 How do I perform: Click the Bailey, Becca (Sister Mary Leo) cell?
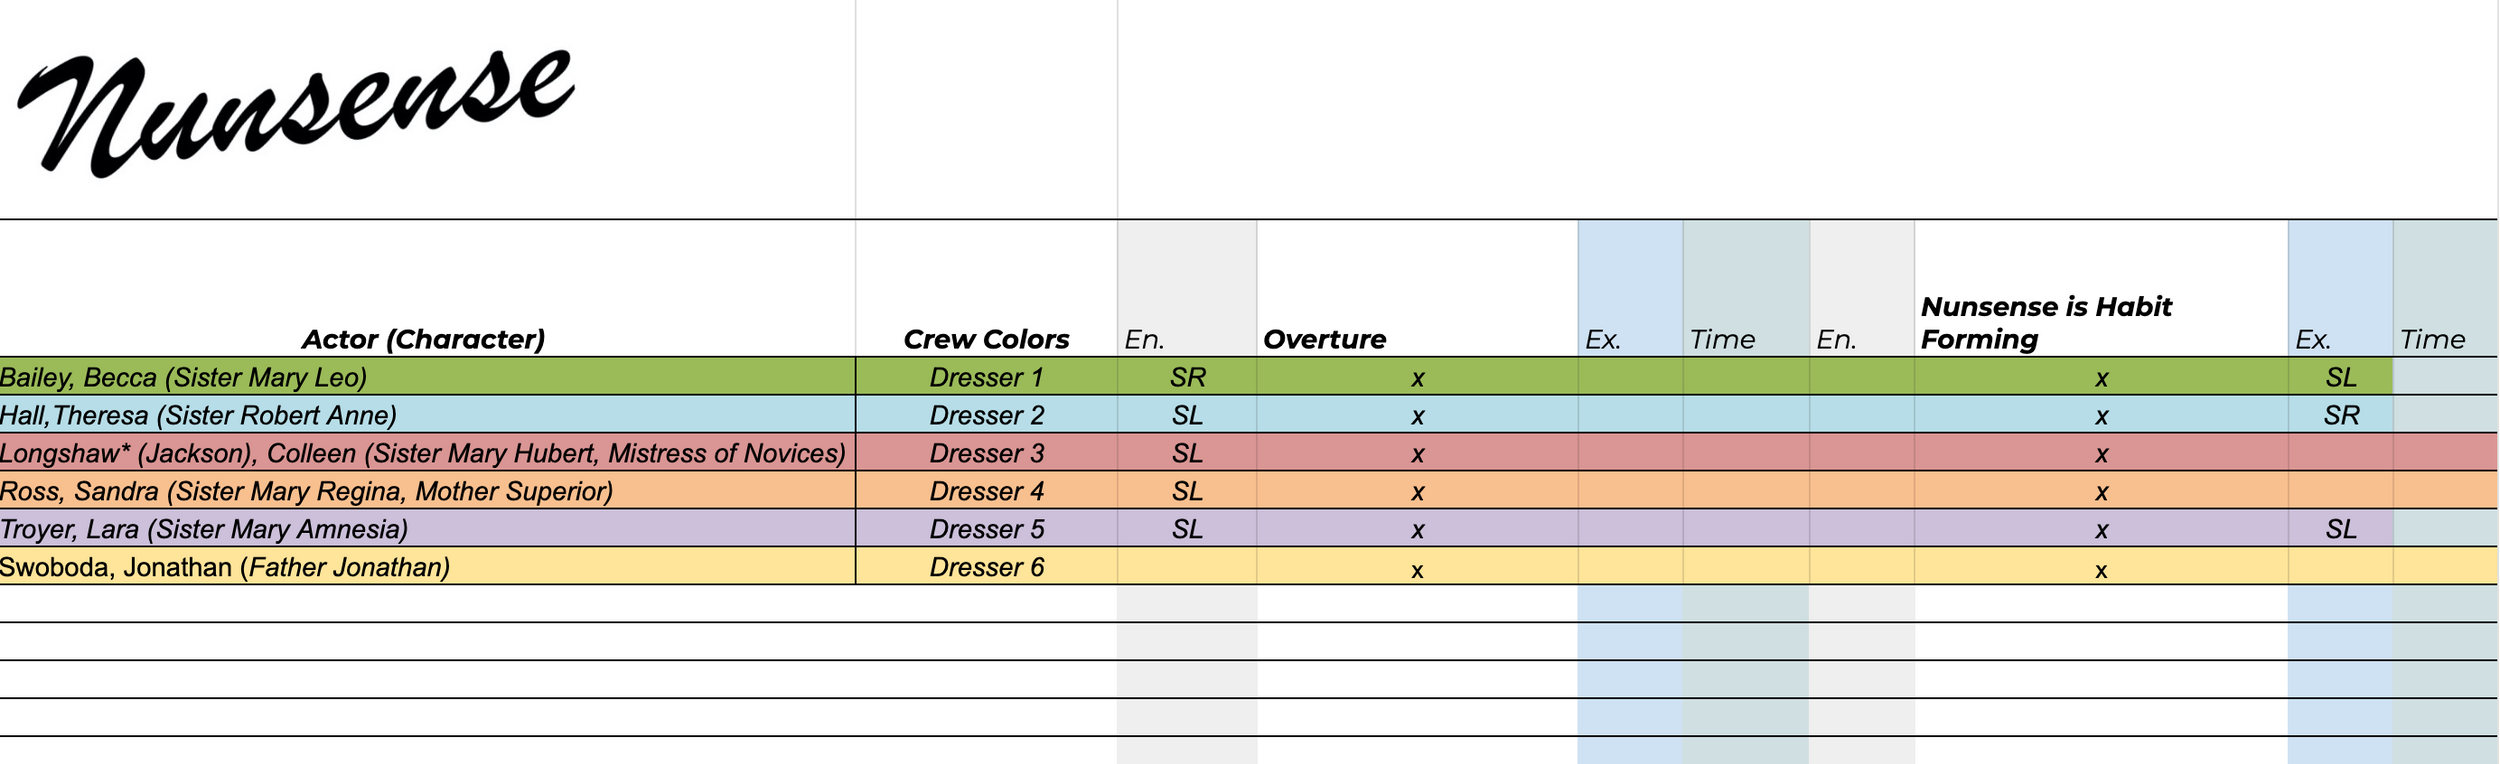click(427, 377)
